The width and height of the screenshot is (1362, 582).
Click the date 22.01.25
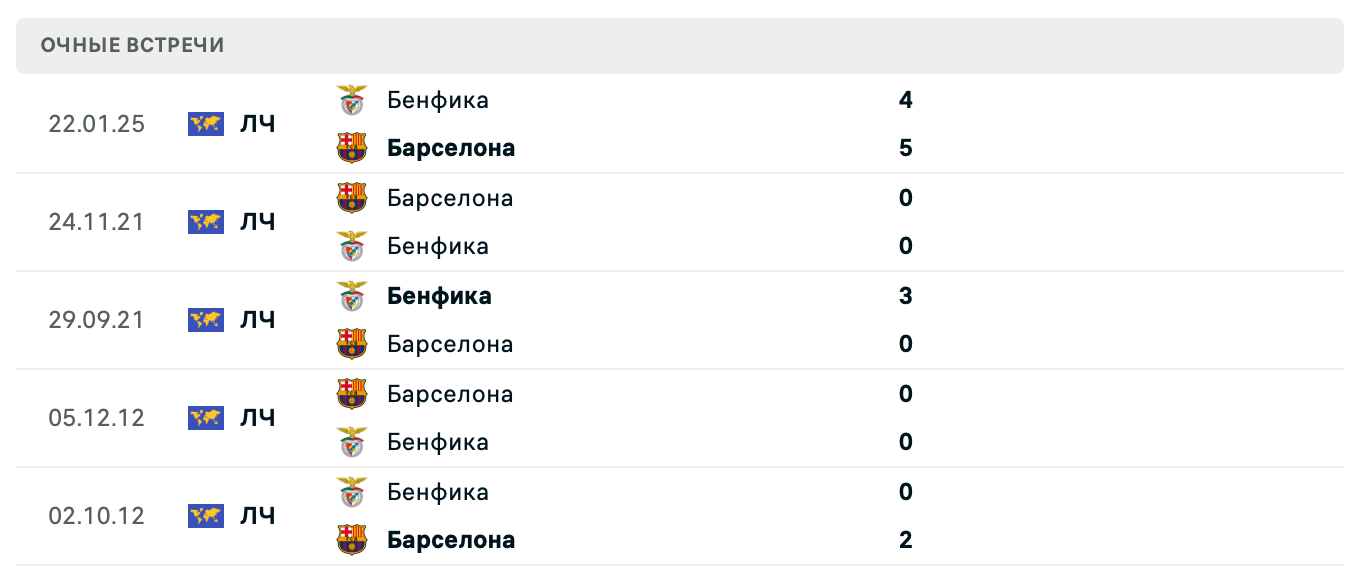pos(97,123)
